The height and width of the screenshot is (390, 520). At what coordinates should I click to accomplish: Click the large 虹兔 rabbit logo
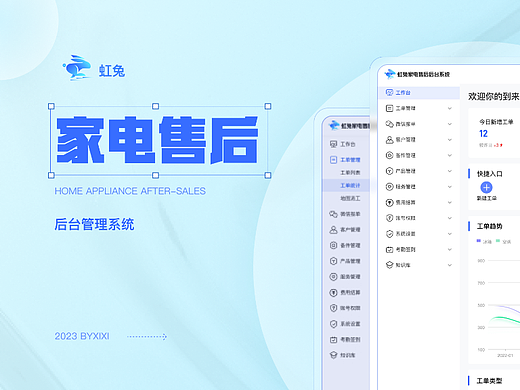[77, 68]
